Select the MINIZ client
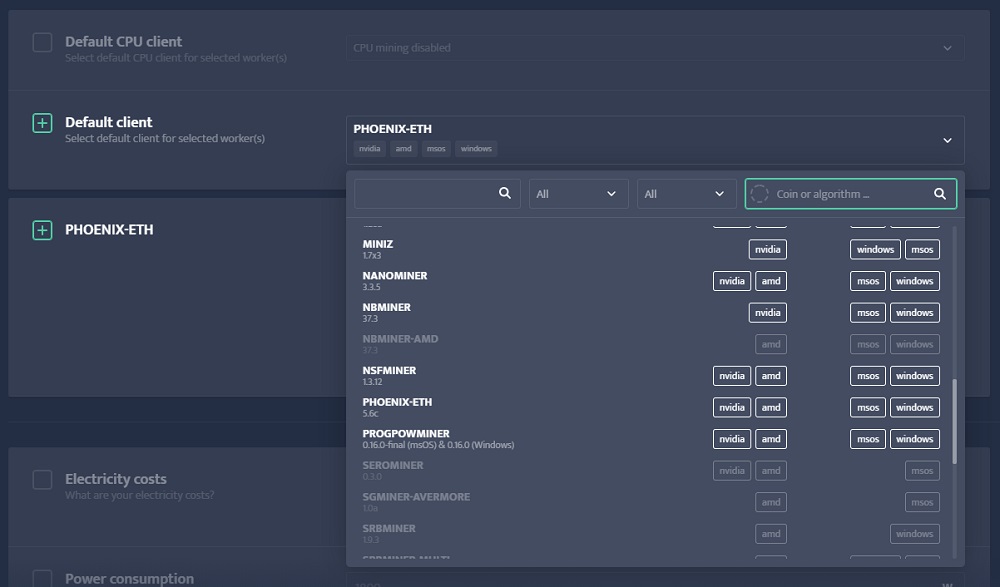 pos(651,249)
